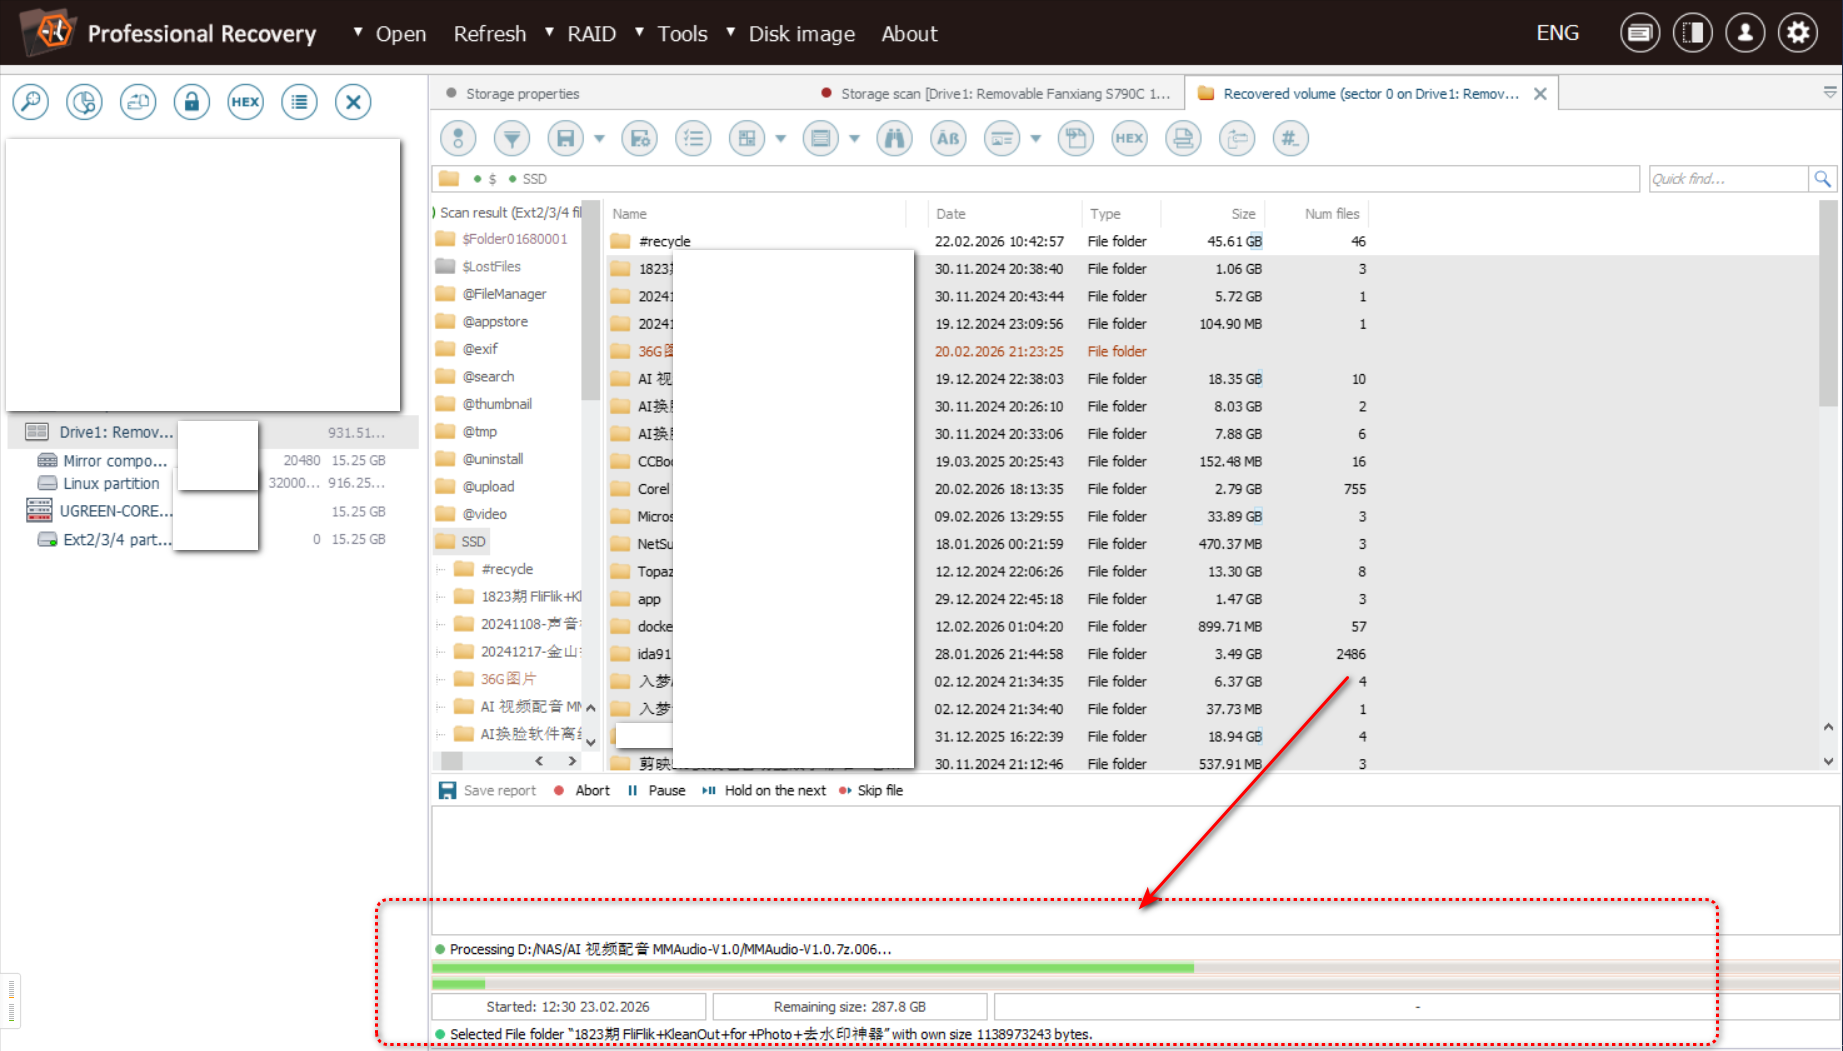Click the user account icon in header
Screen dimensions: 1843x1051
point(1745,33)
